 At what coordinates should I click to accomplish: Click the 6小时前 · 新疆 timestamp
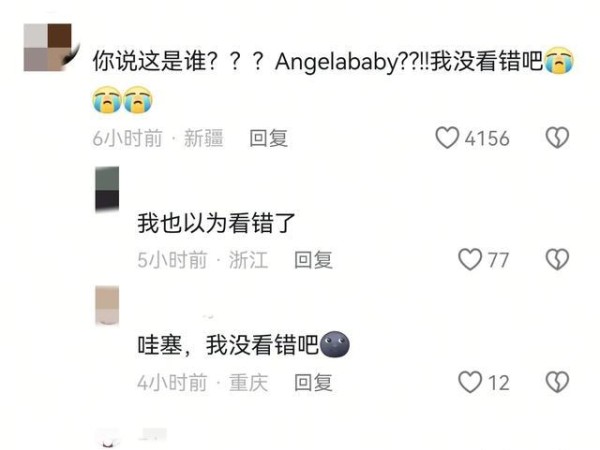point(158,138)
